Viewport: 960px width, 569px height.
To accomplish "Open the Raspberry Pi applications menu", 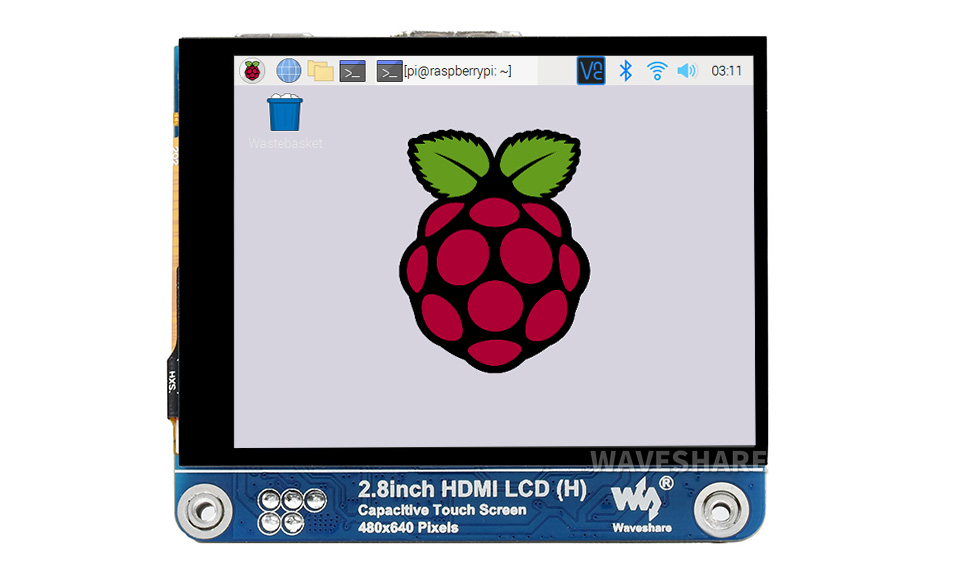I will [251, 71].
